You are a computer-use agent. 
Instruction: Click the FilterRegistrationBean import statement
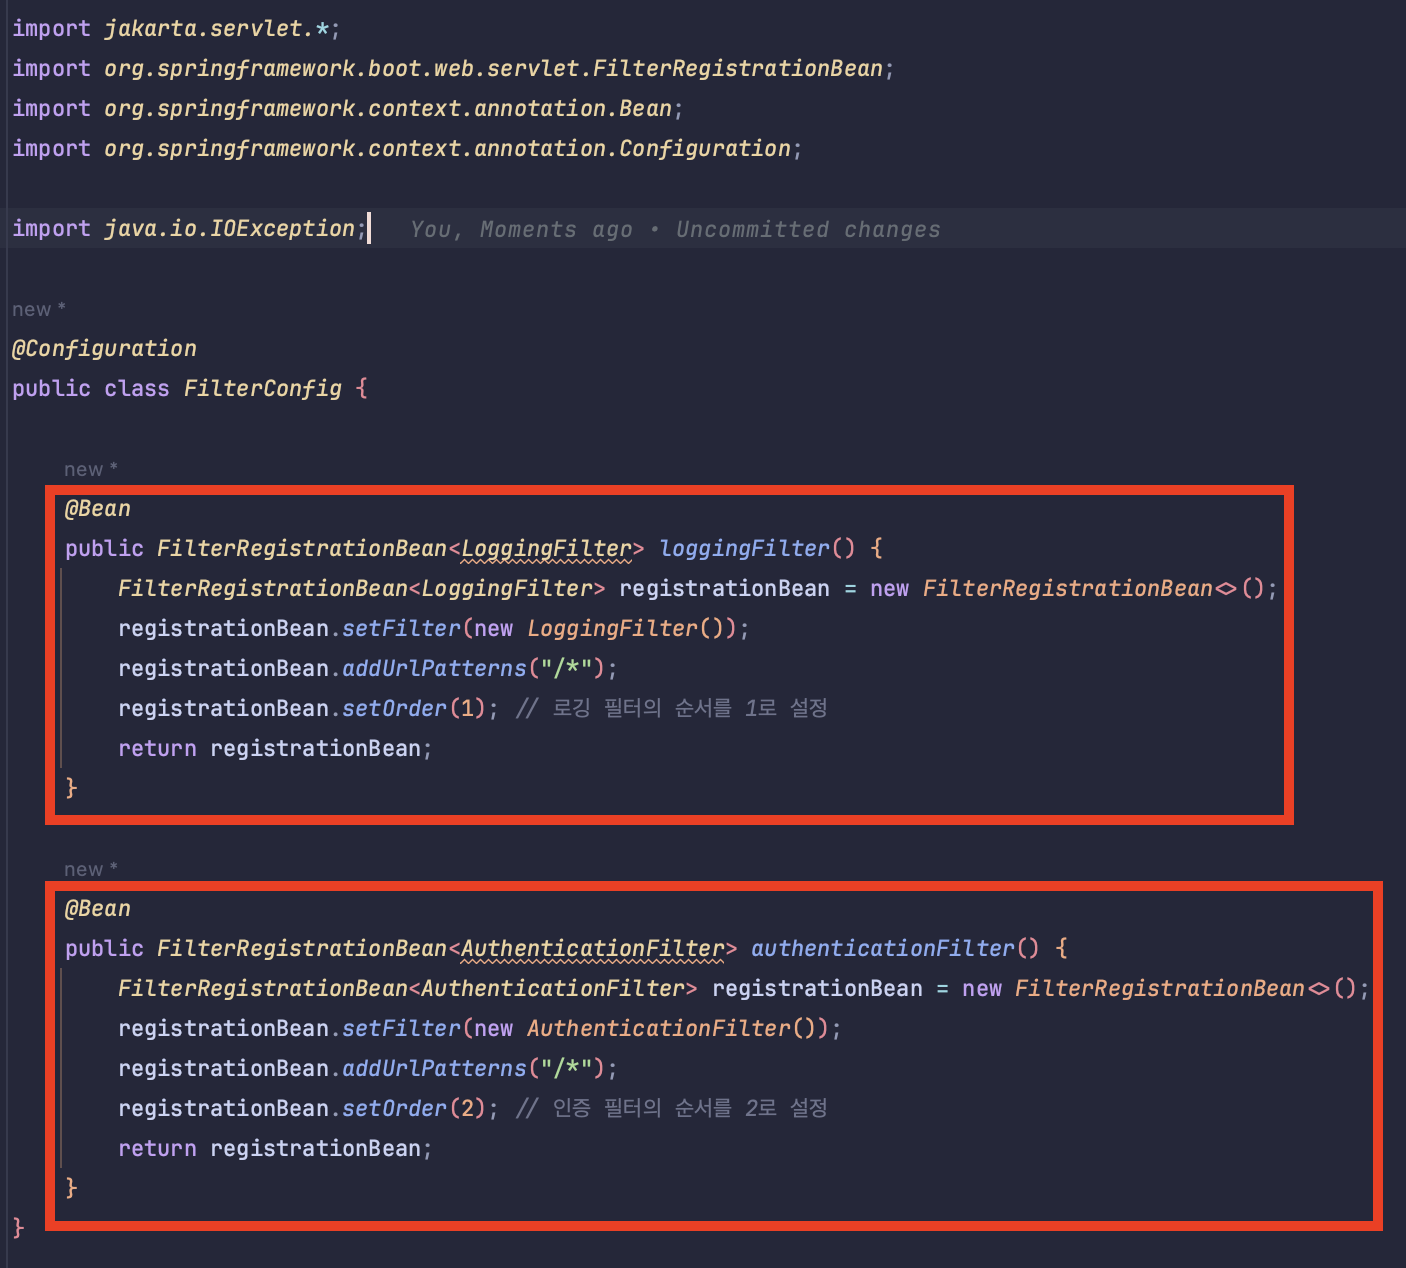coord(453,69)
